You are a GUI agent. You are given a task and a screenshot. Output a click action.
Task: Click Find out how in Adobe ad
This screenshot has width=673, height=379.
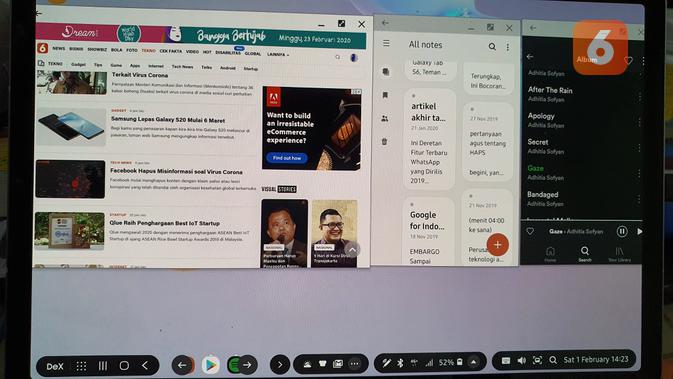(x=287, y=158)
